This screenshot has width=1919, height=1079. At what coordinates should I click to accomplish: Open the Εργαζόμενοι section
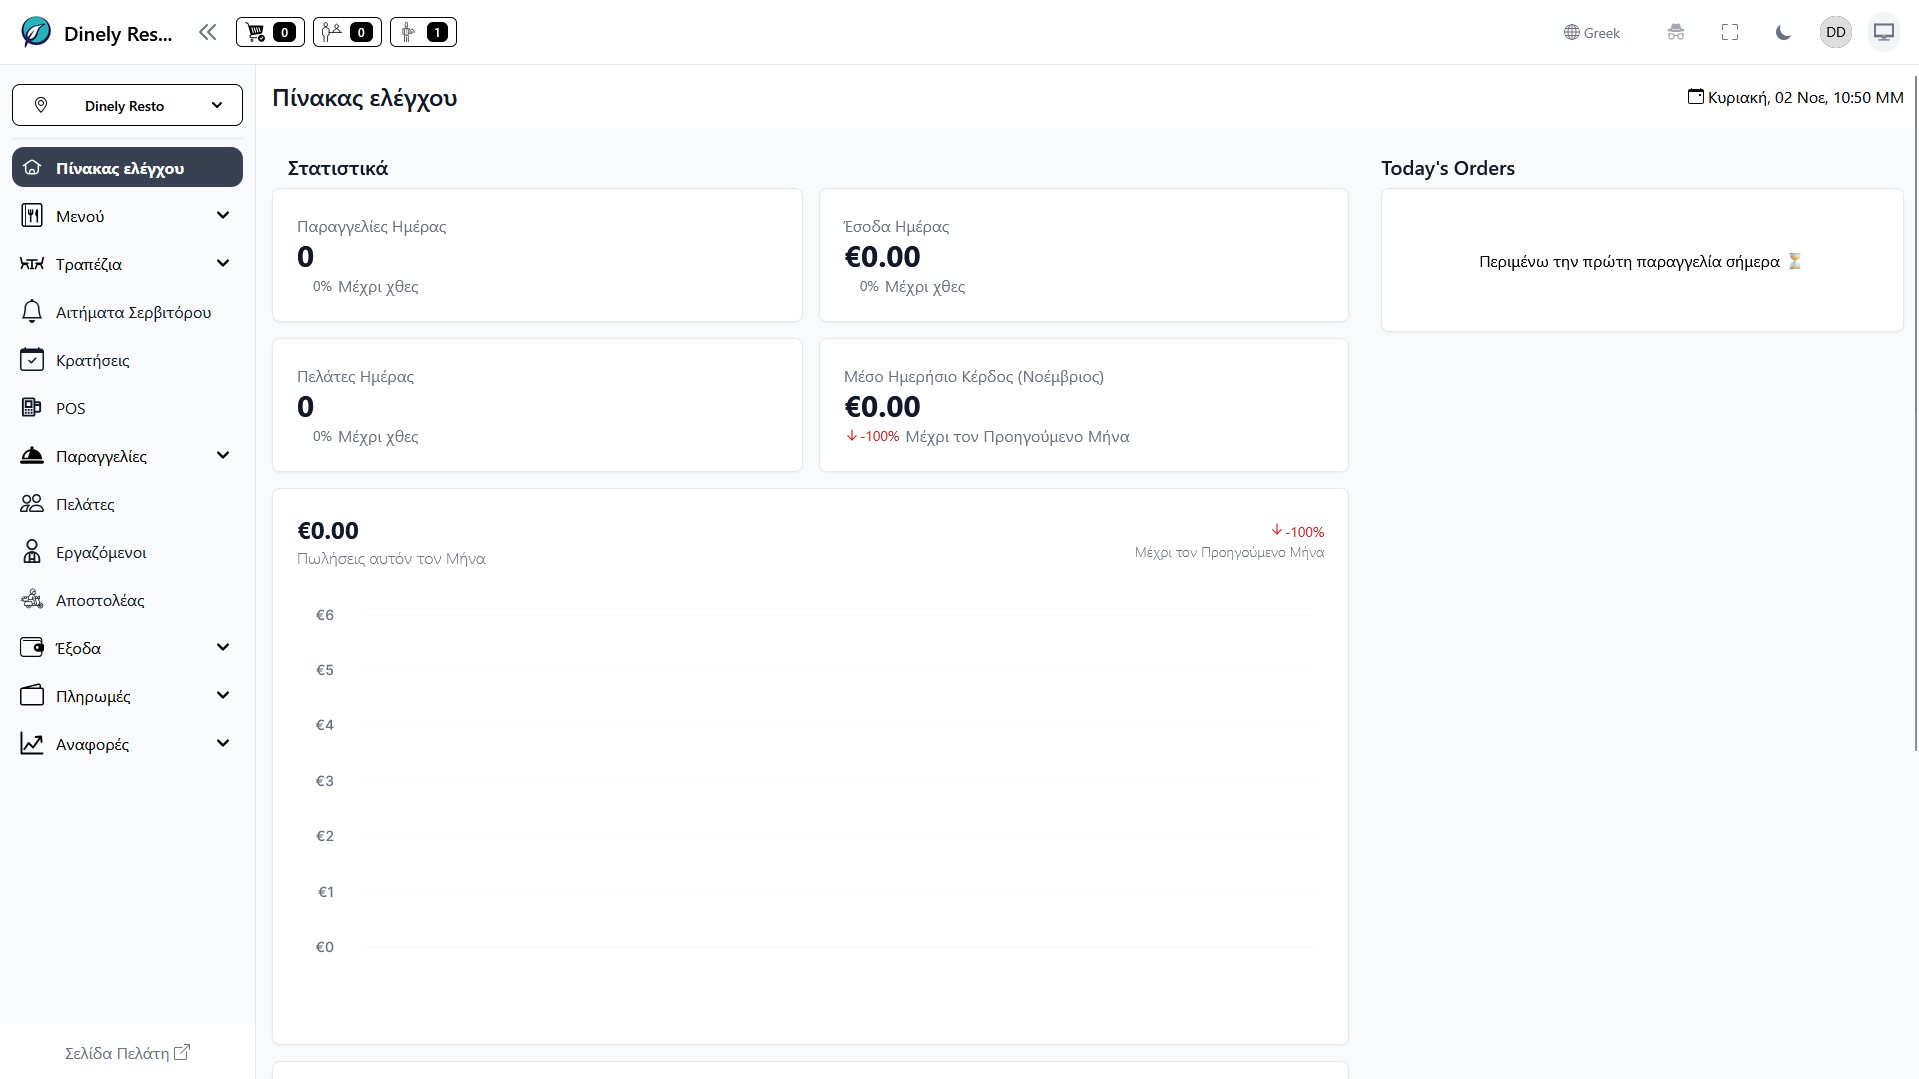pyautogui.click(x=100, y=552)
